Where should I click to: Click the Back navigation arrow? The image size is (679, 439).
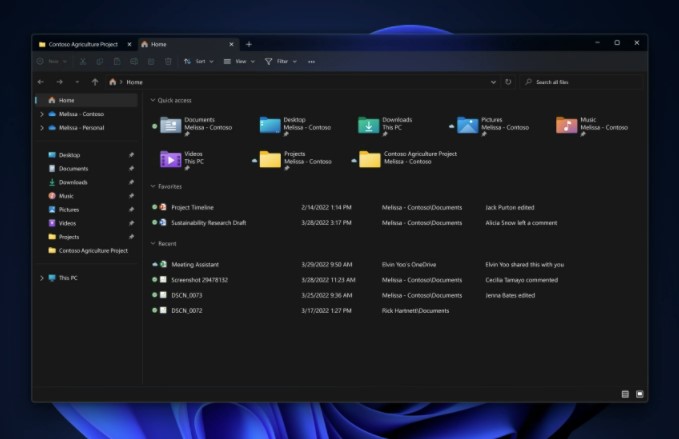[x=41, y=82]
